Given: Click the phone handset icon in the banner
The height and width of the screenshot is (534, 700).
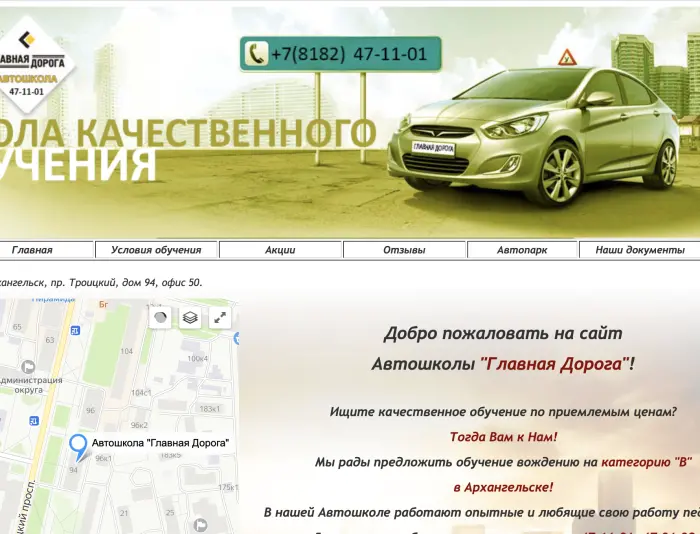Looking at the screenshot, I should (x=256, y=54).
